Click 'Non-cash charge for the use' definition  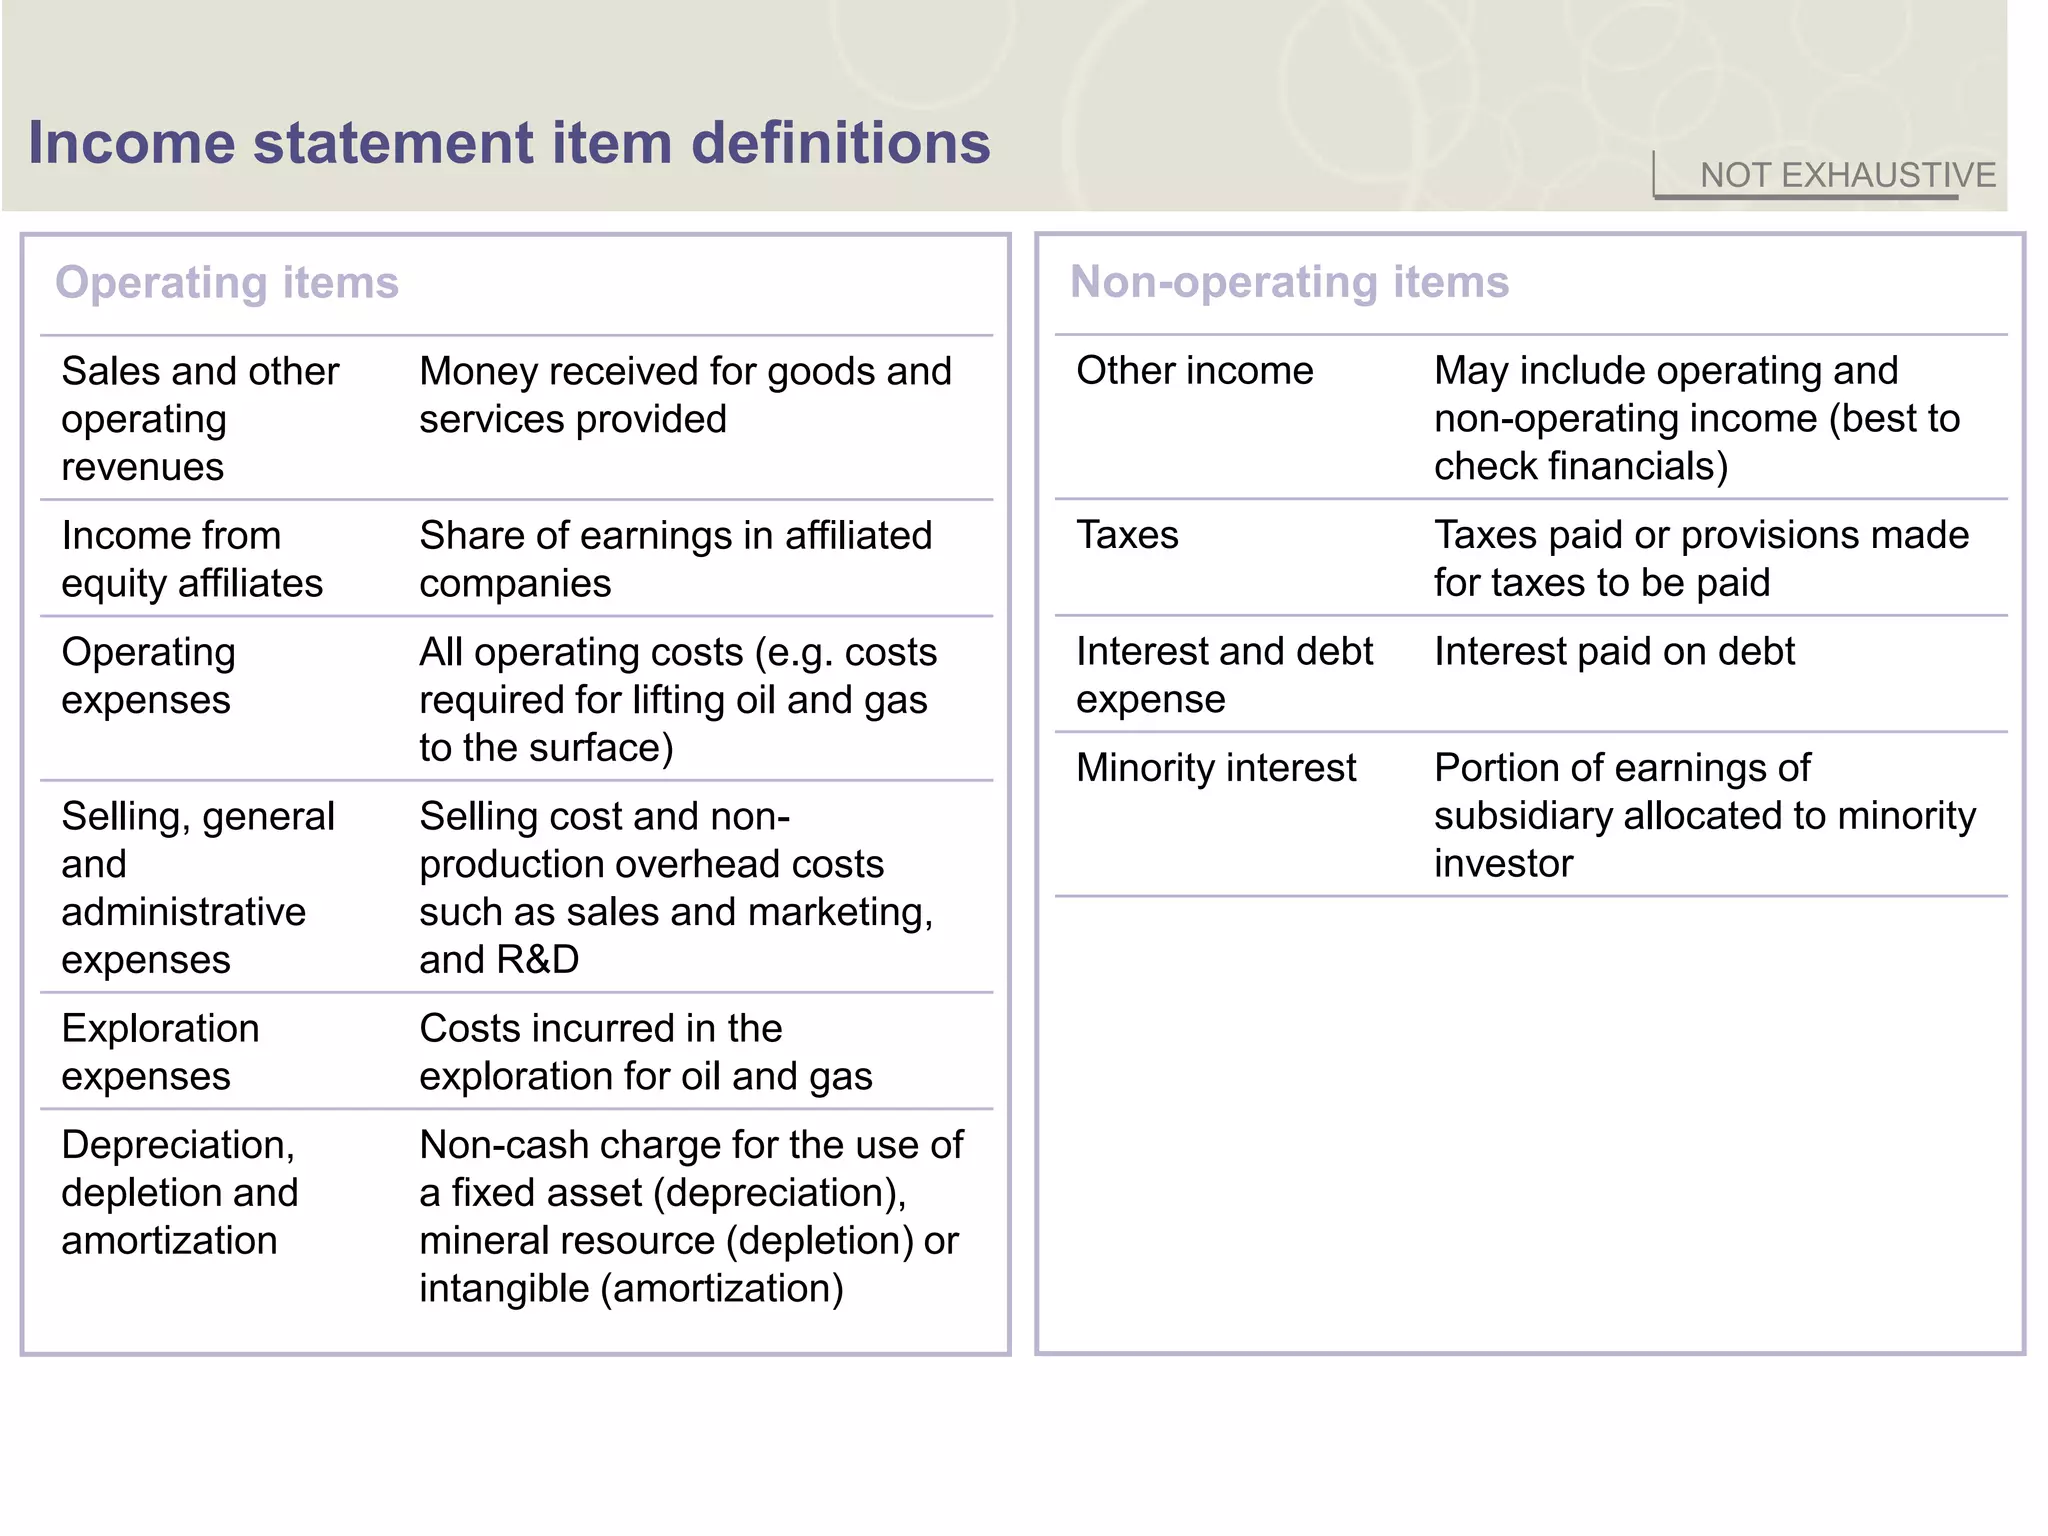(x=691, y=1216)
